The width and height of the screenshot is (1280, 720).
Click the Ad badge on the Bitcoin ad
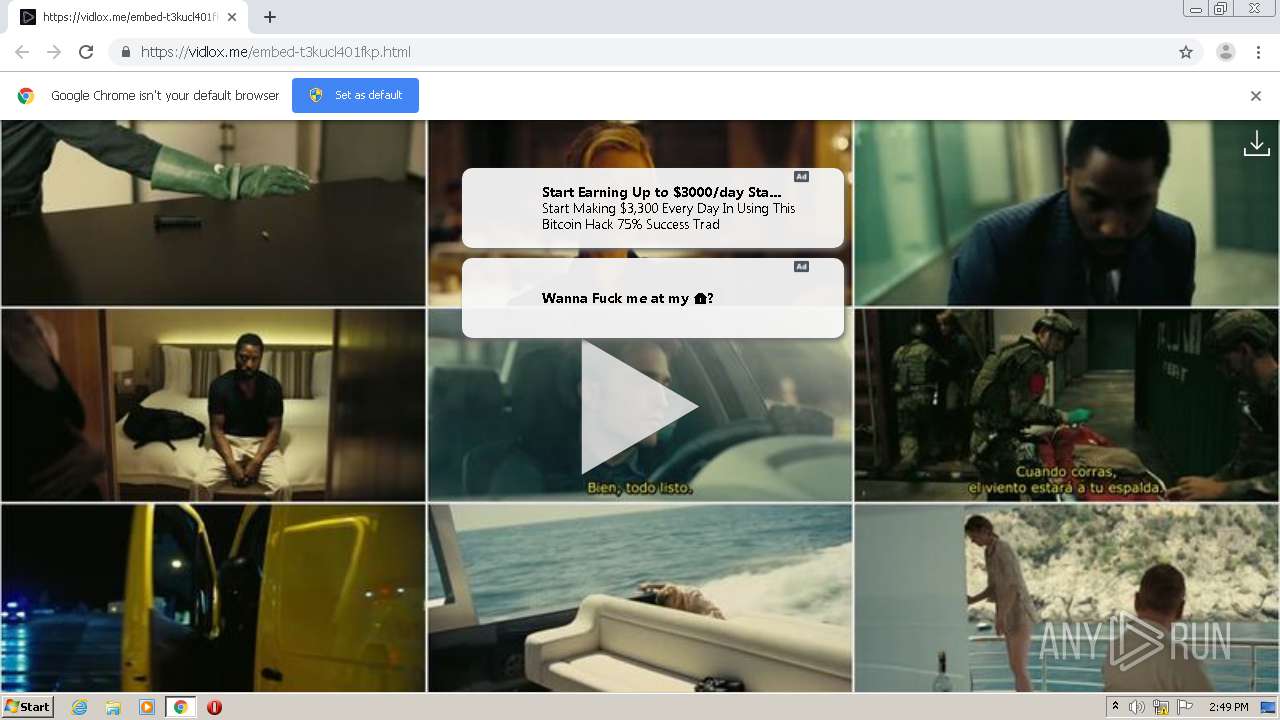tap(801, 176)
